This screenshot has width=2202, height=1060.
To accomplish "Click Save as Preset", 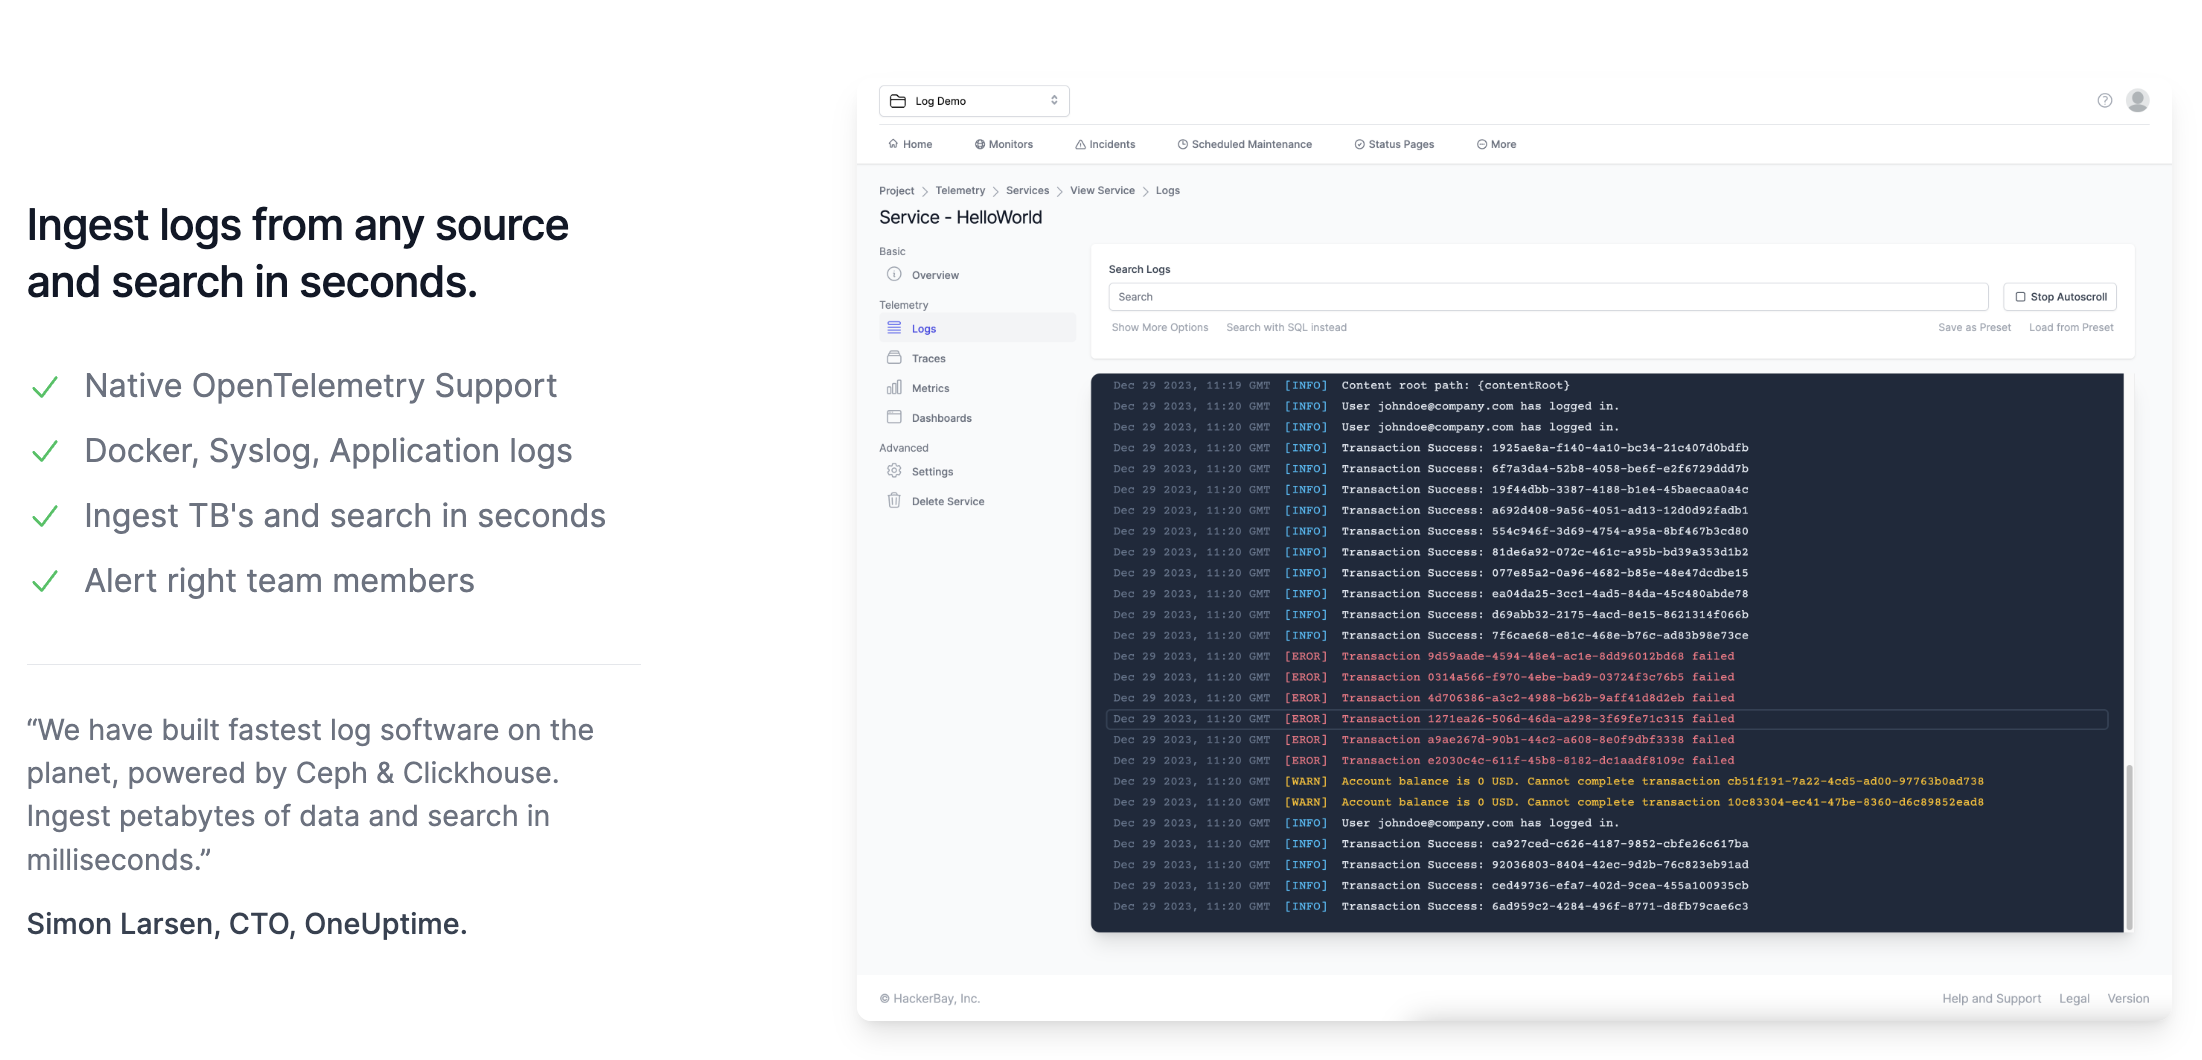I will (1974, 327).
